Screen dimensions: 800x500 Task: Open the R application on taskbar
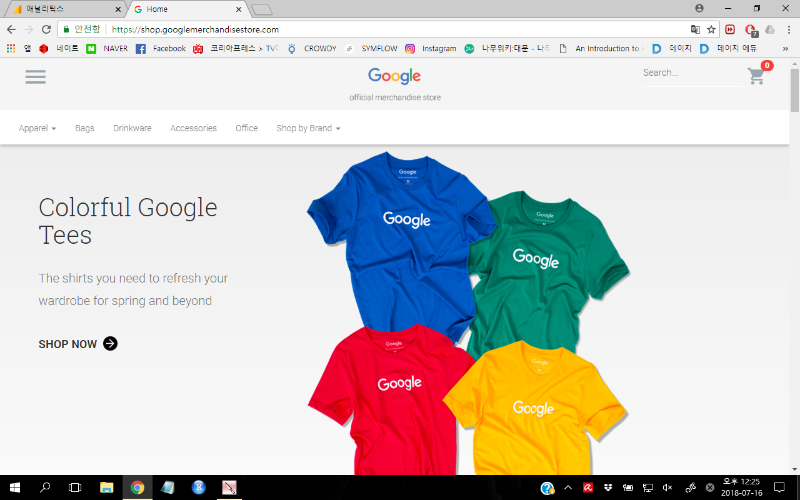198,488
